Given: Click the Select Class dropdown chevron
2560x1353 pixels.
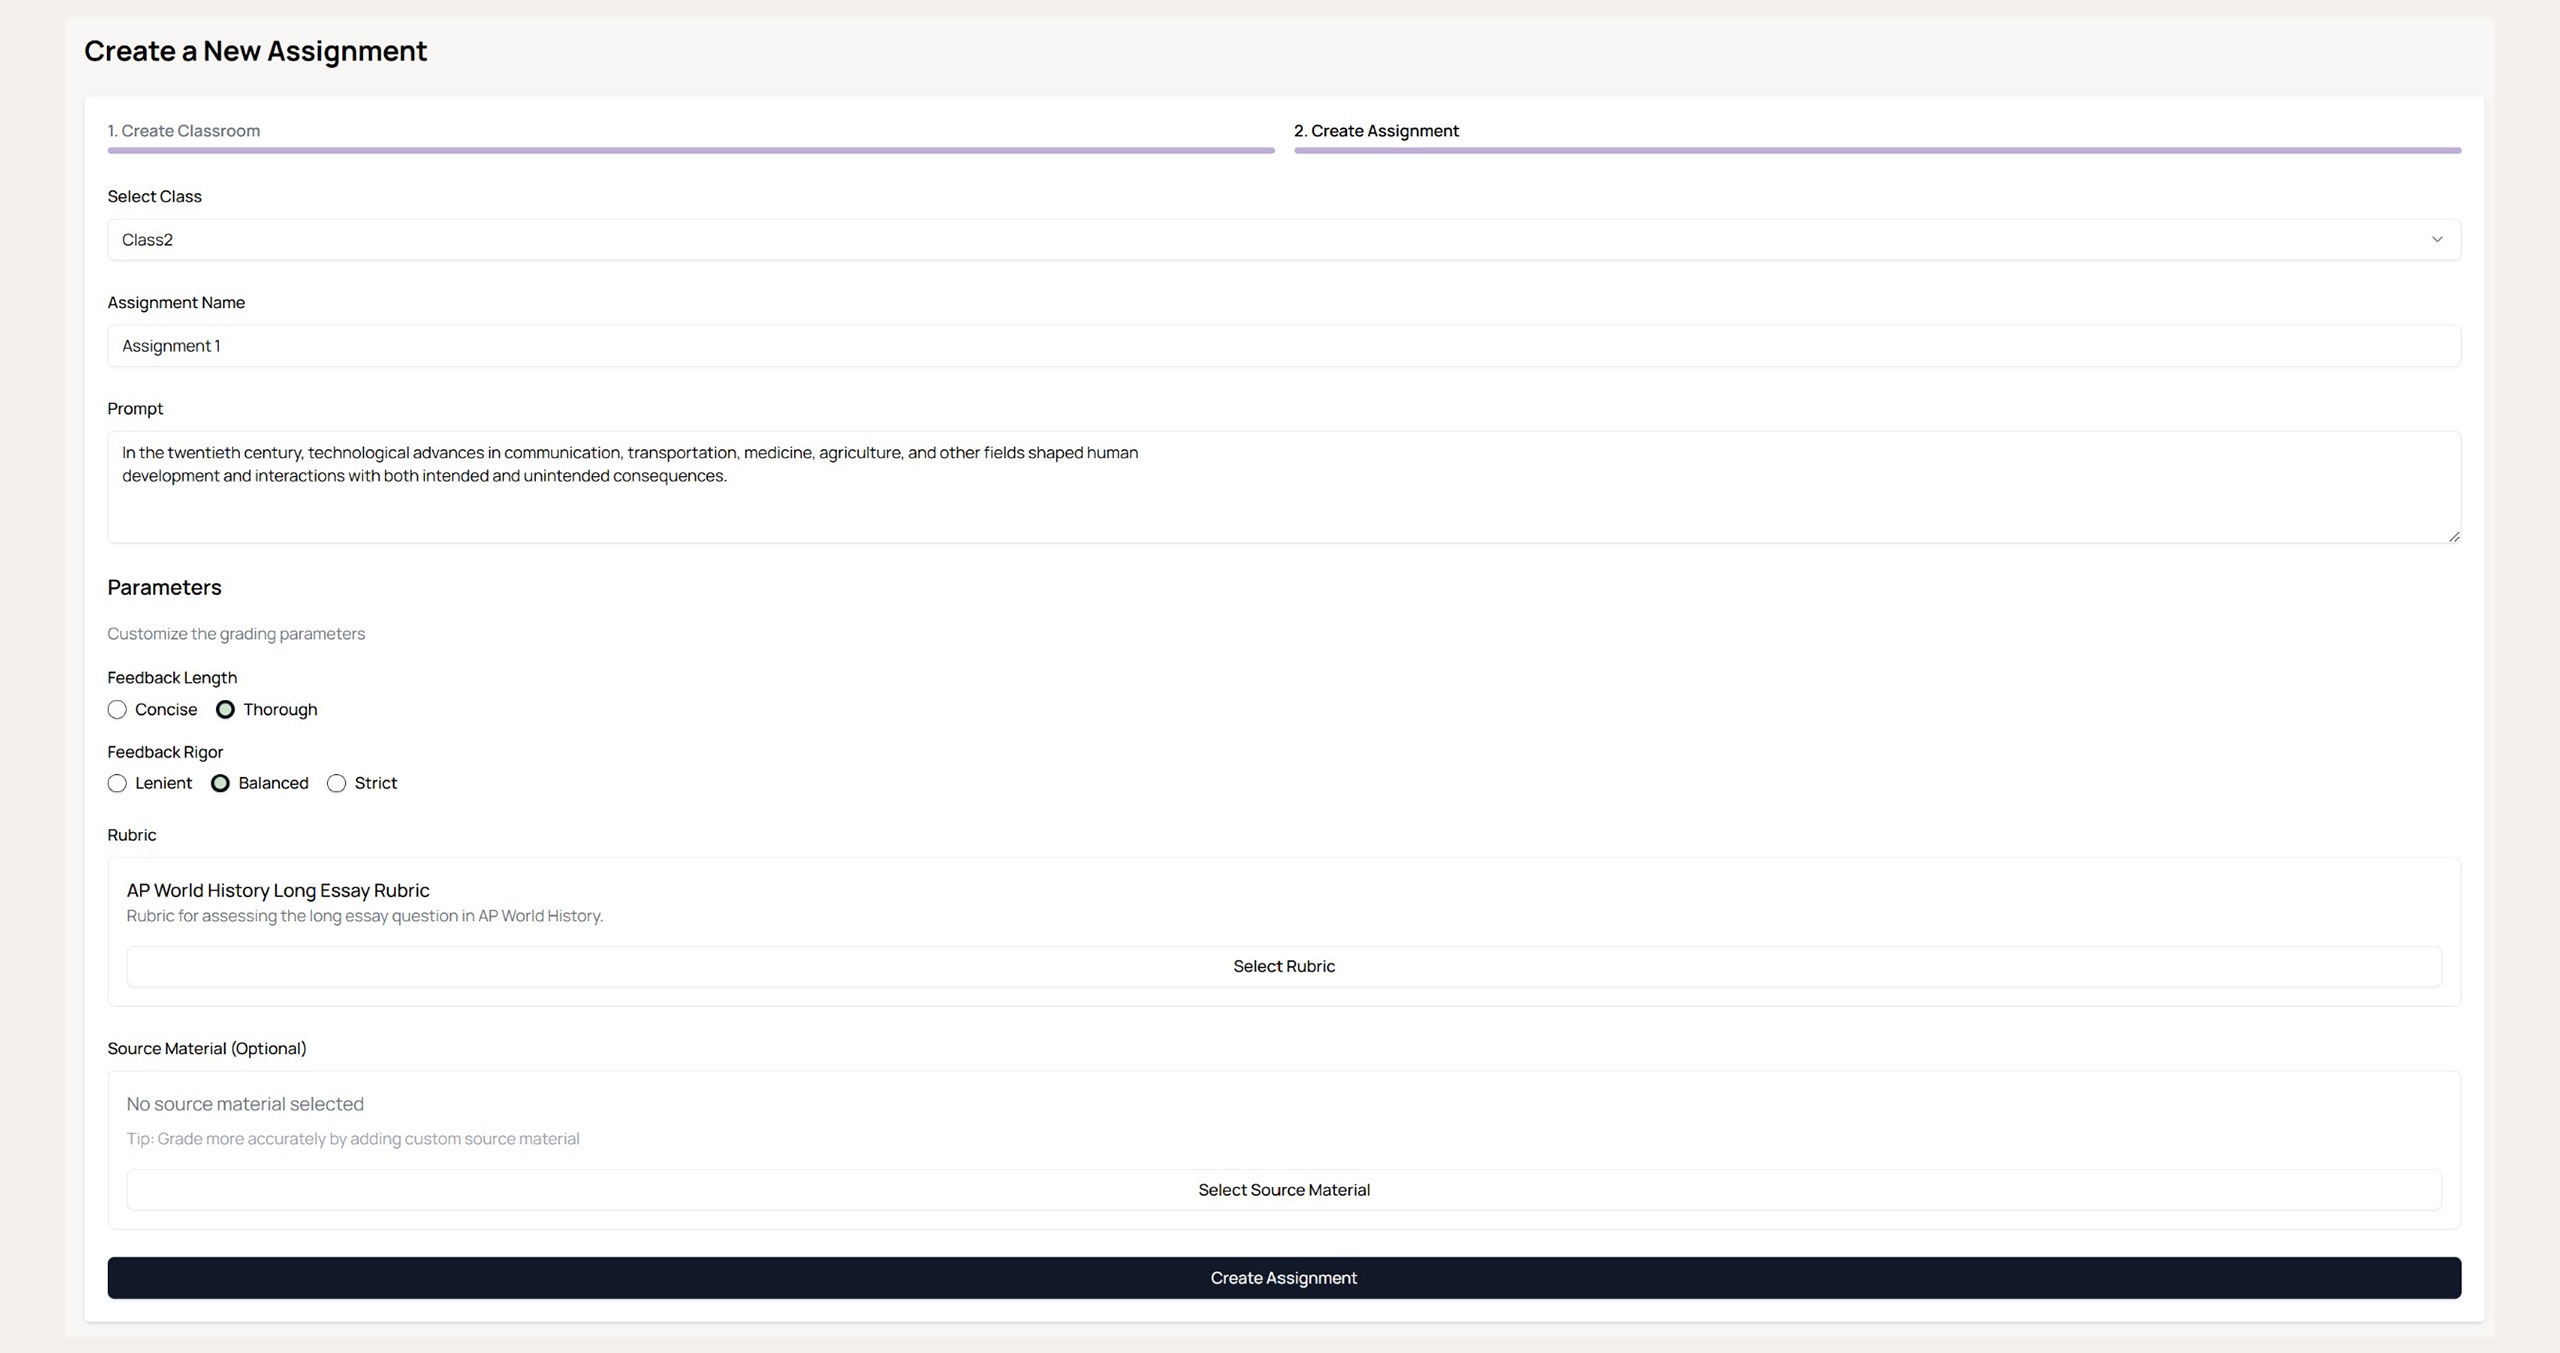Looking at the screenshot, I should coord(2436,240).
